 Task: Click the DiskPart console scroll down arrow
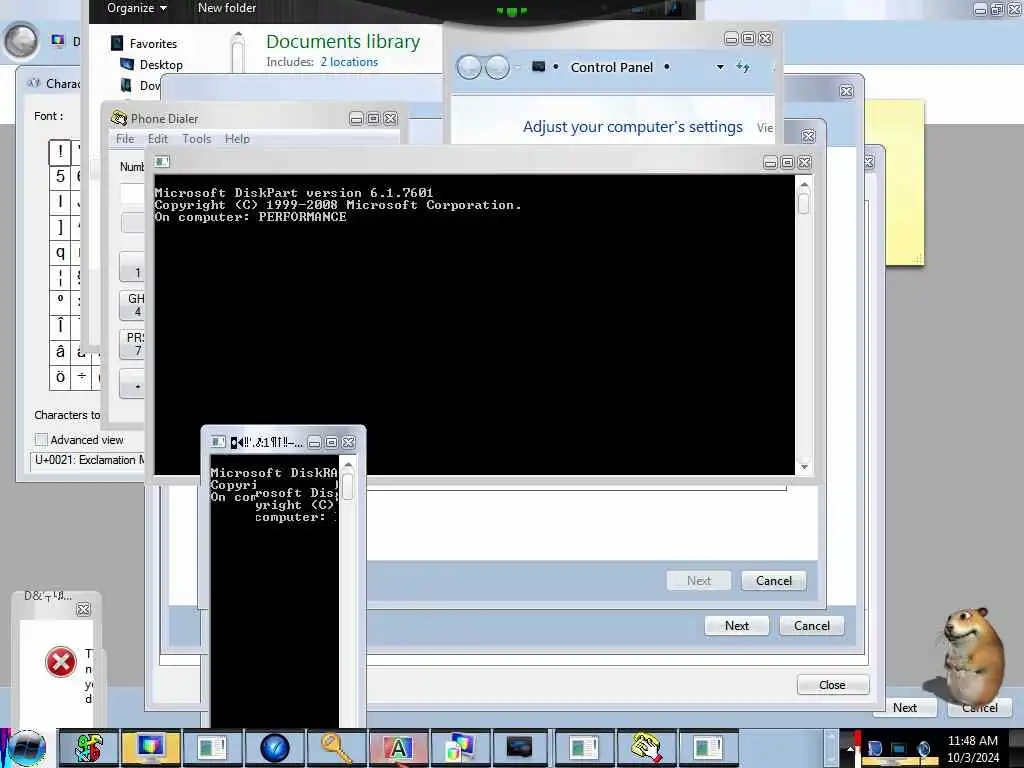[804, 466]
